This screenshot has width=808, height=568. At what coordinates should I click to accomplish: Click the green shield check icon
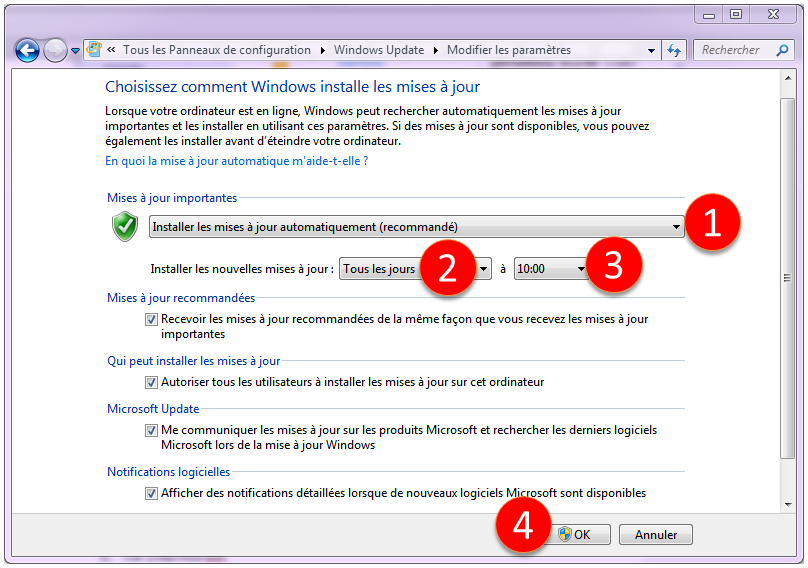pos(125,226)
